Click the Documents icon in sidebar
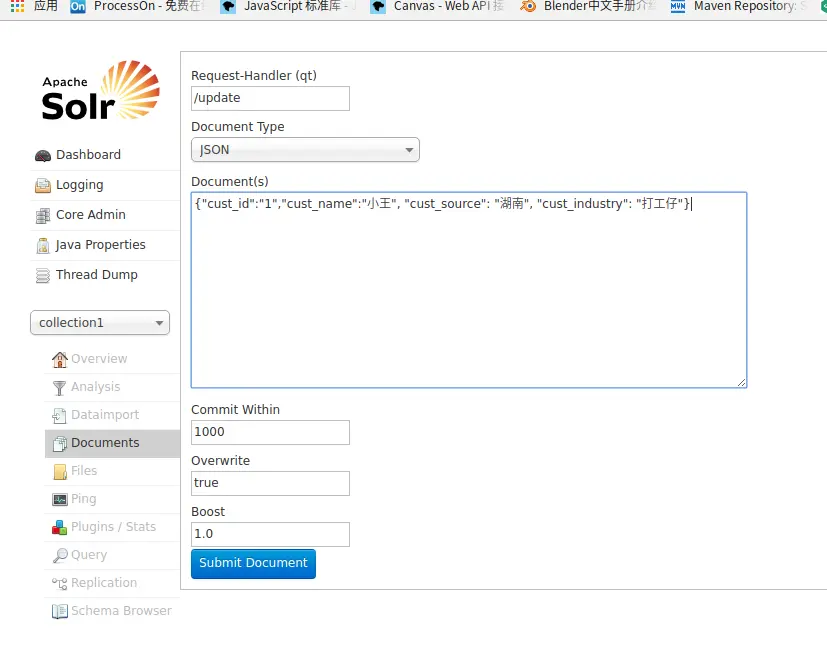 pos(60,443)
